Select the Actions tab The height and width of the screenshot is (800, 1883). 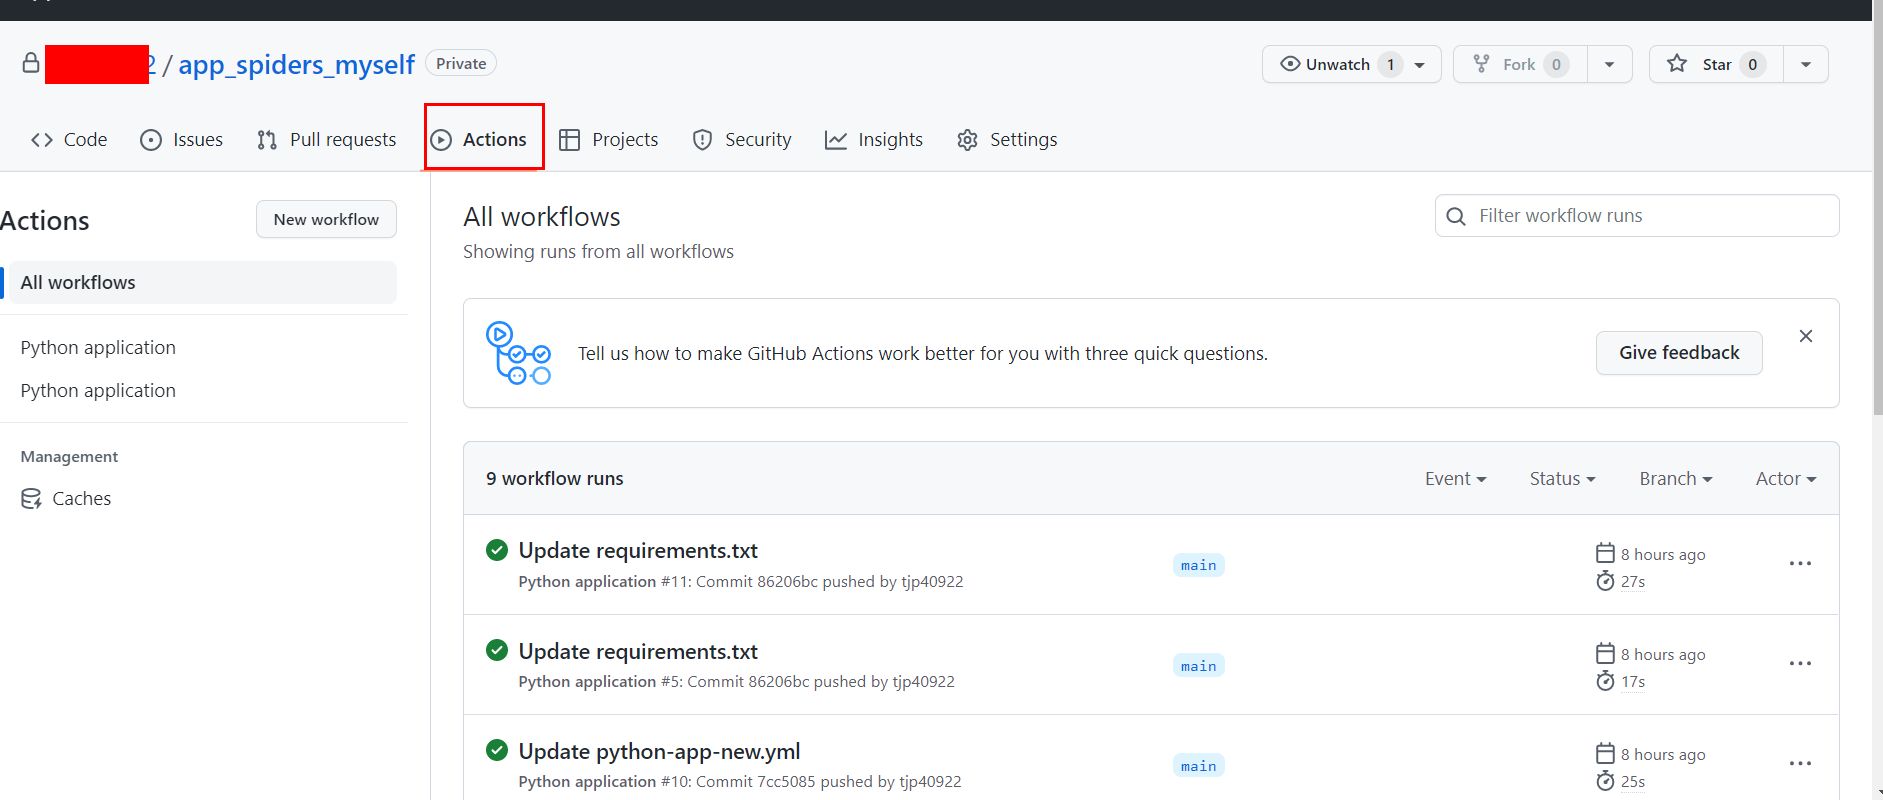click(x=479, y=140)
